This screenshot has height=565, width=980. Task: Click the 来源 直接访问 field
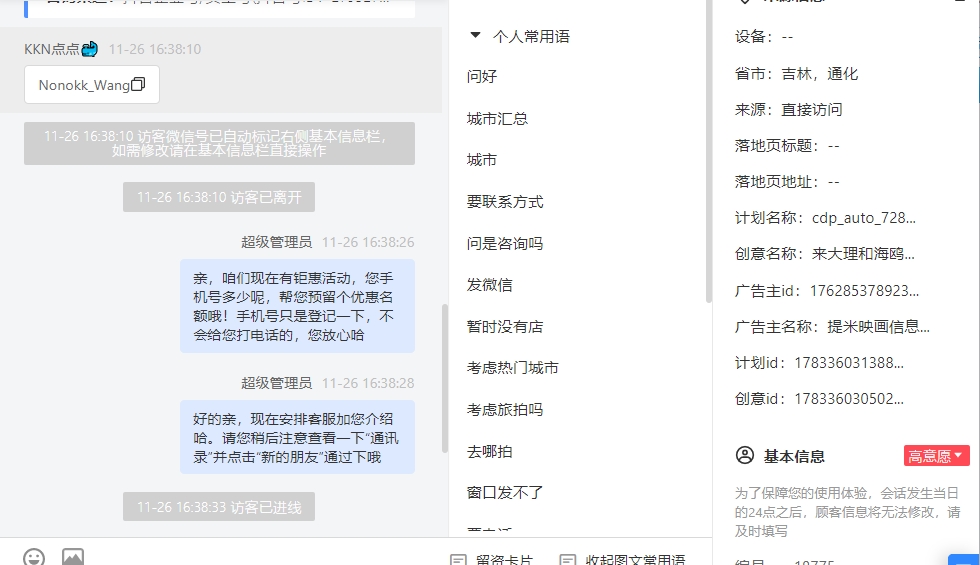tap(789, 109)
